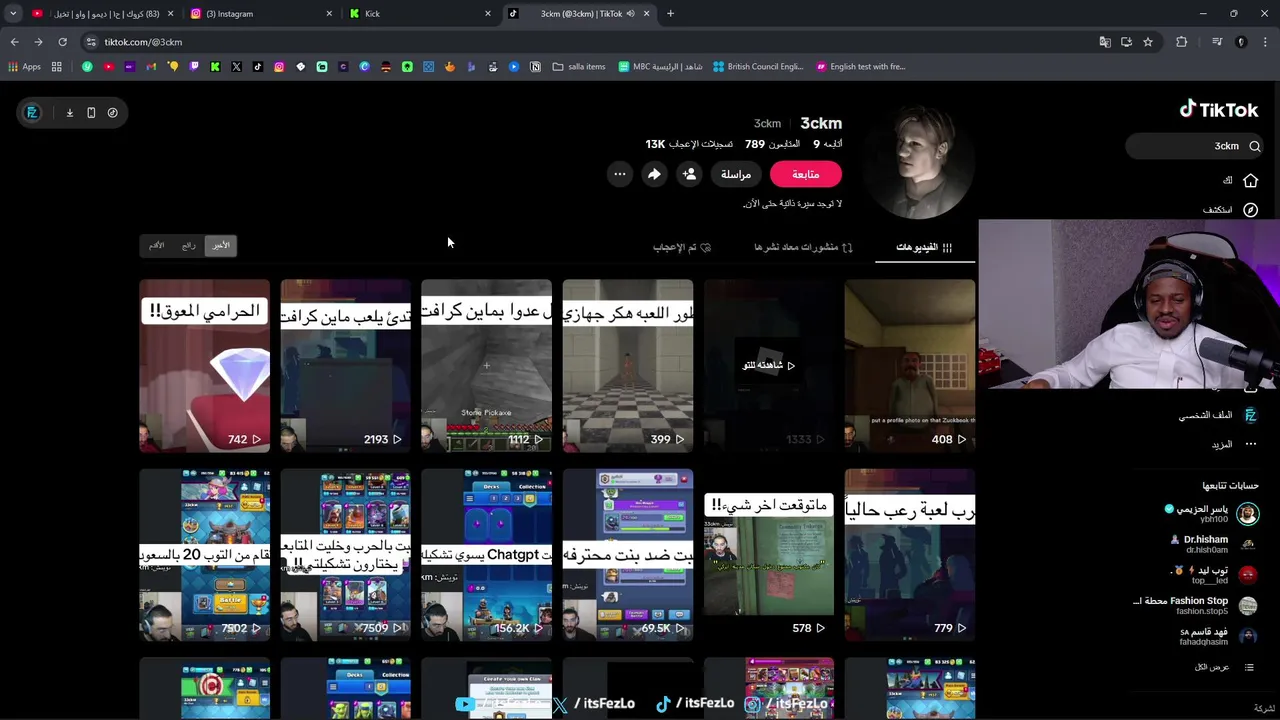The height and width of the screenshot is (720, 1280).
Task: Mute the TikTok tab audio icon
Action: tap(630, 14)
